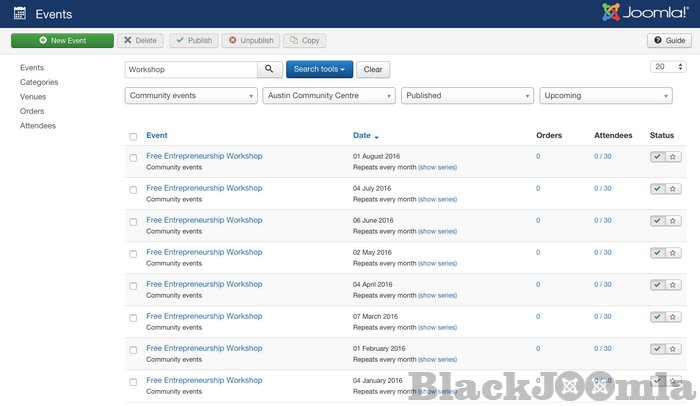Click the Workshop search input field
The image size is (700, 406).
pos(190,70)
